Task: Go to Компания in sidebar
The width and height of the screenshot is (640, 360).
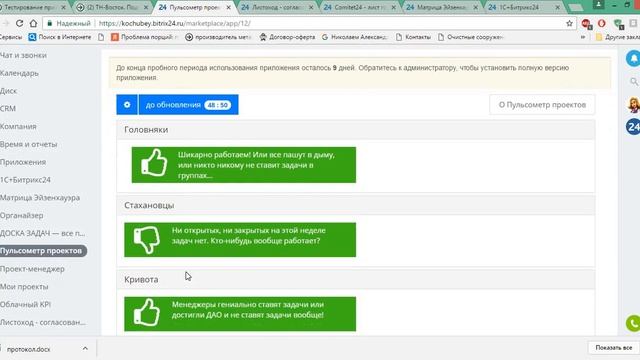Action: (18, 126)
